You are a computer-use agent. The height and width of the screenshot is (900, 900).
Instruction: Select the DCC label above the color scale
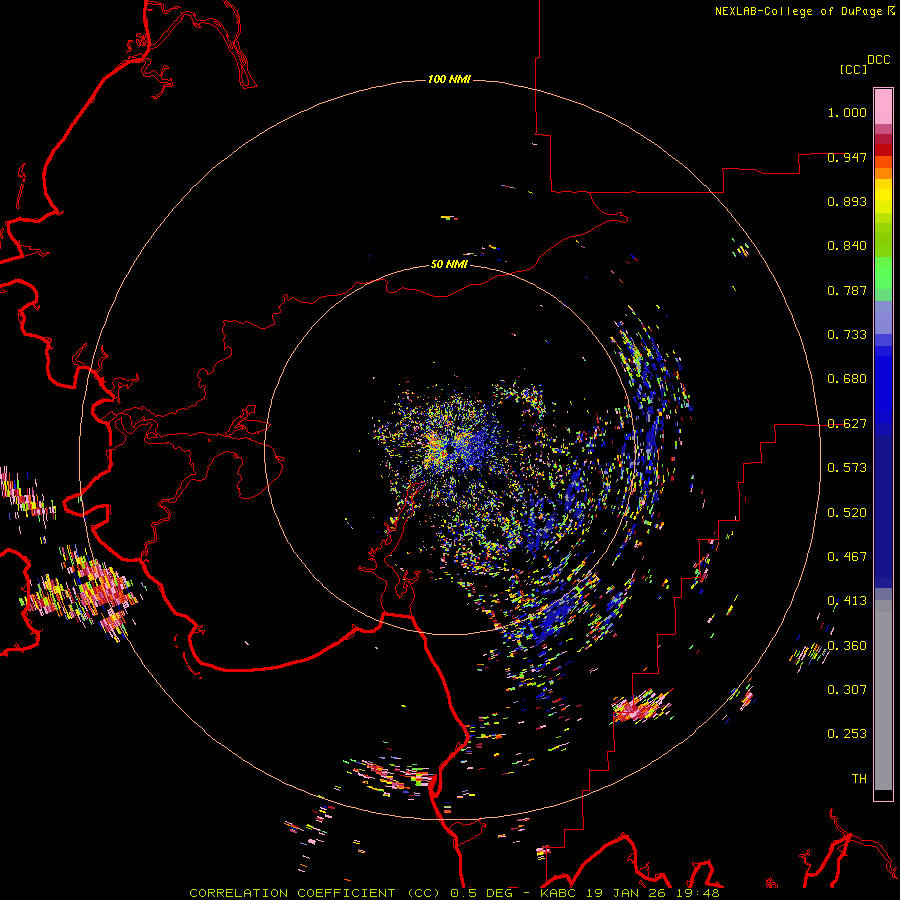(x=879, y=60)
